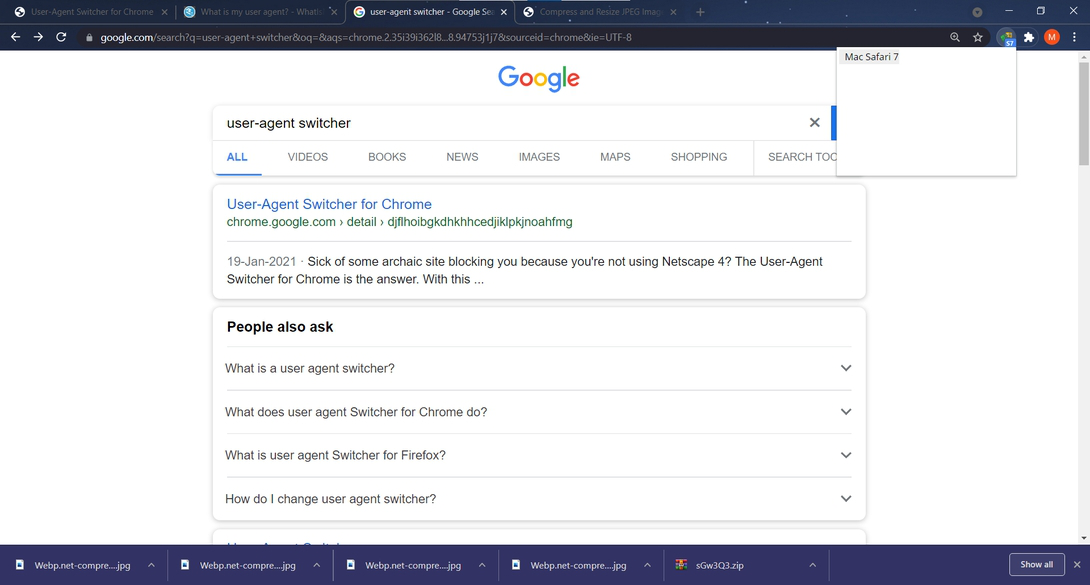Open options for third Webp.net download
The width and height of the screenshot is (1090, 585).
pyautogui.click(x=482, y=565)
